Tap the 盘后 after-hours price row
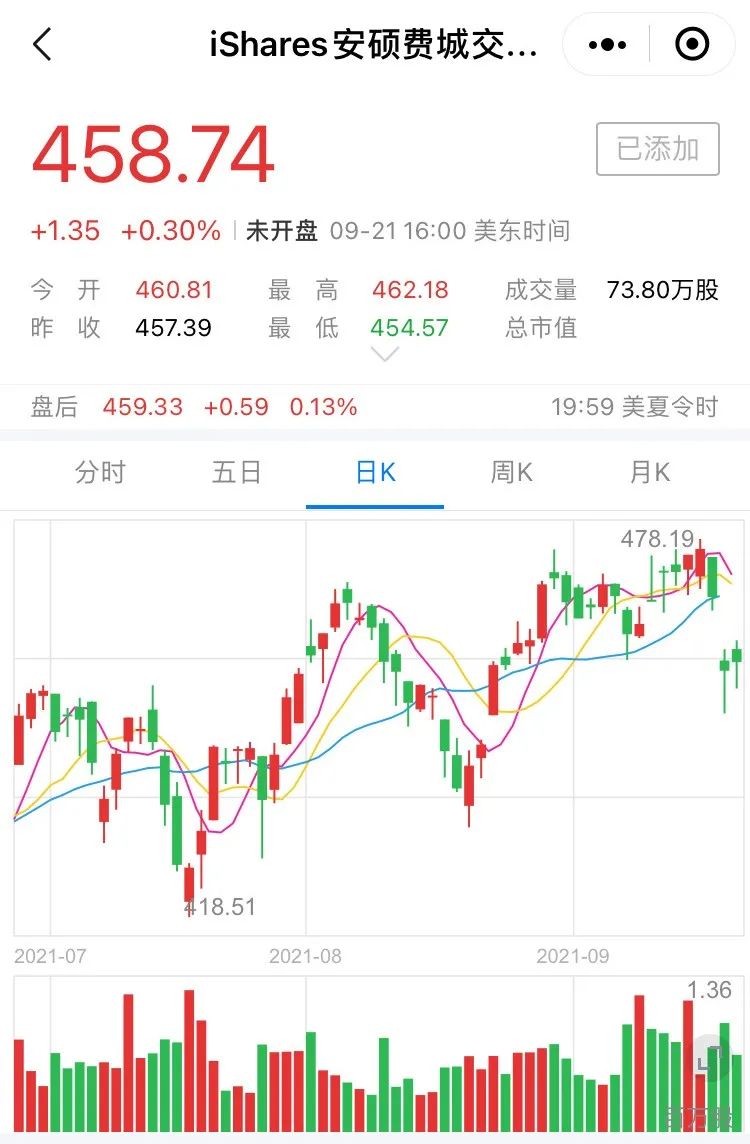The width and height of the screenshot is (750, 1144). [x=375, y=406]
